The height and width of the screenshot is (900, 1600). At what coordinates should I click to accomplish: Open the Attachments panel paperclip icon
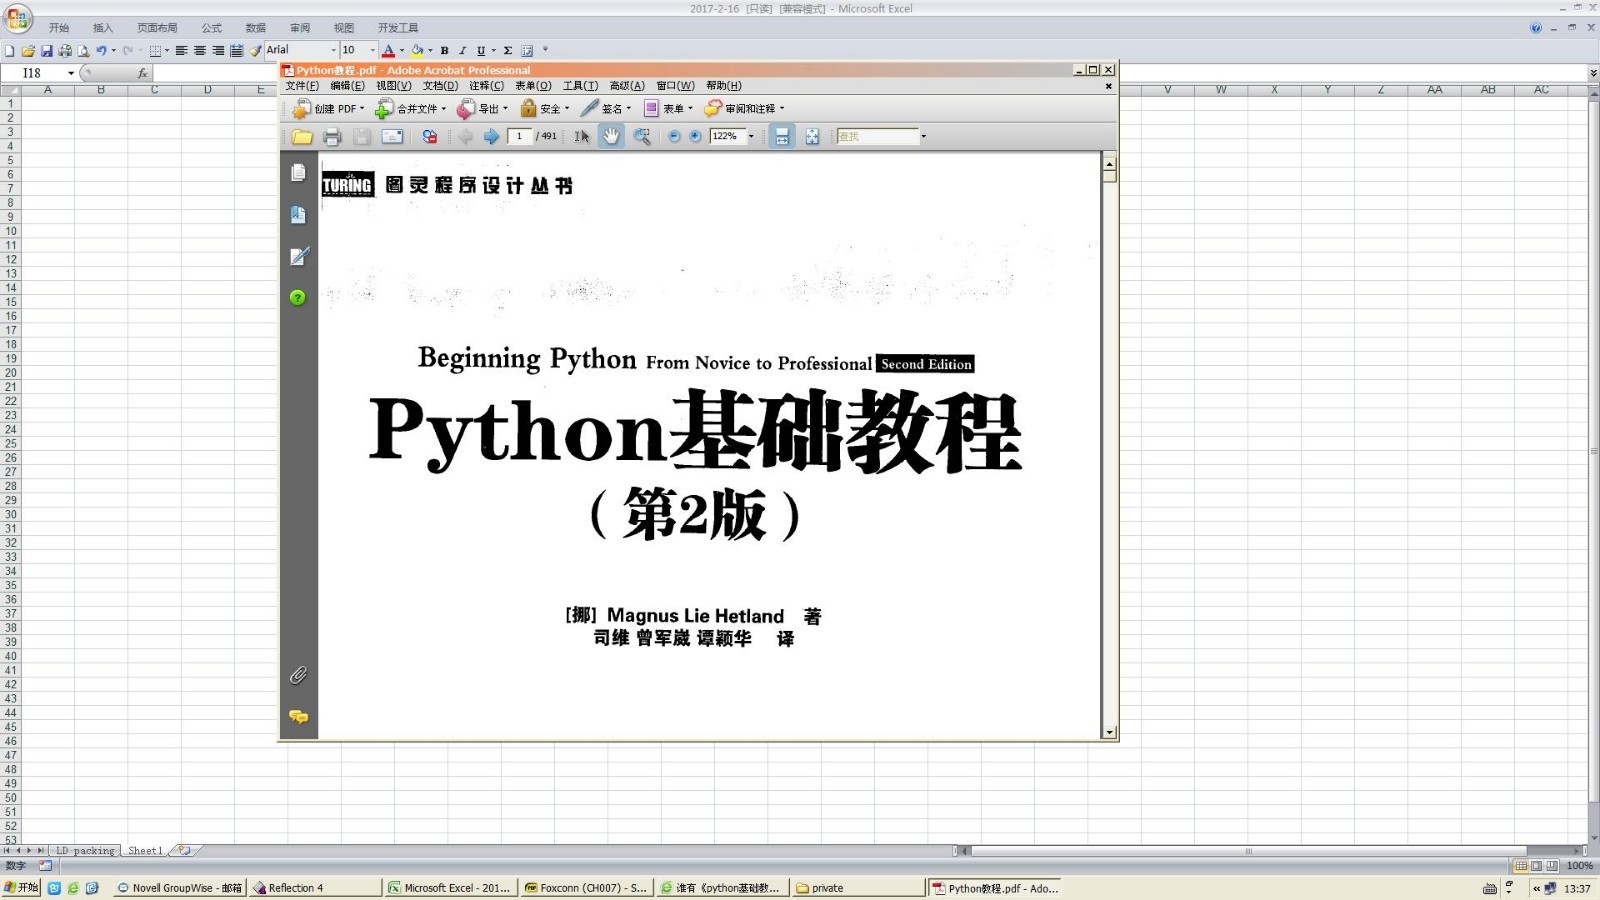tap(298, 675)
